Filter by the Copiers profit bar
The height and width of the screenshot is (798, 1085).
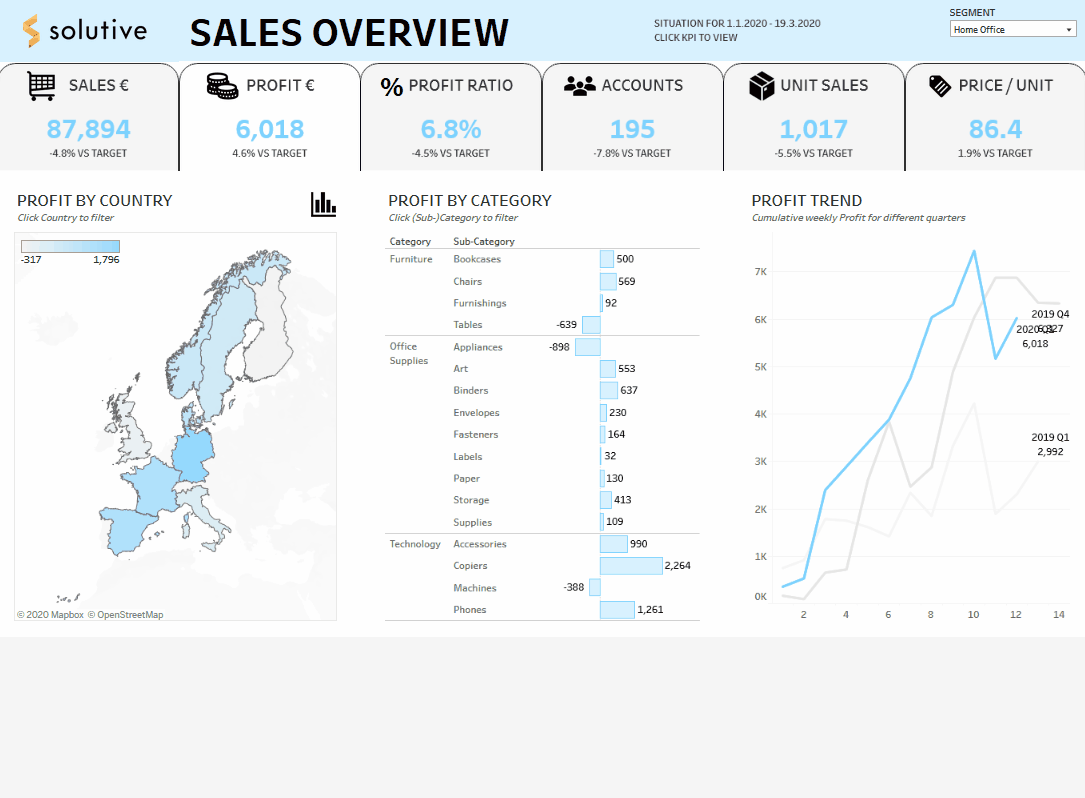coord(631,566)
